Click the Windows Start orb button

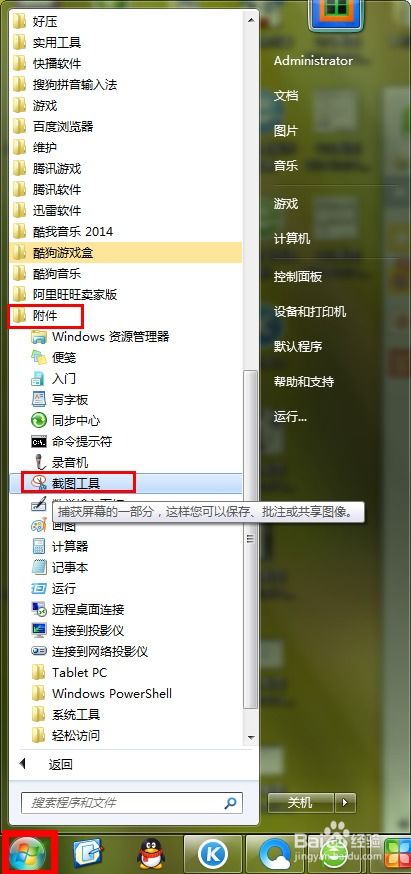pos(27,853)
